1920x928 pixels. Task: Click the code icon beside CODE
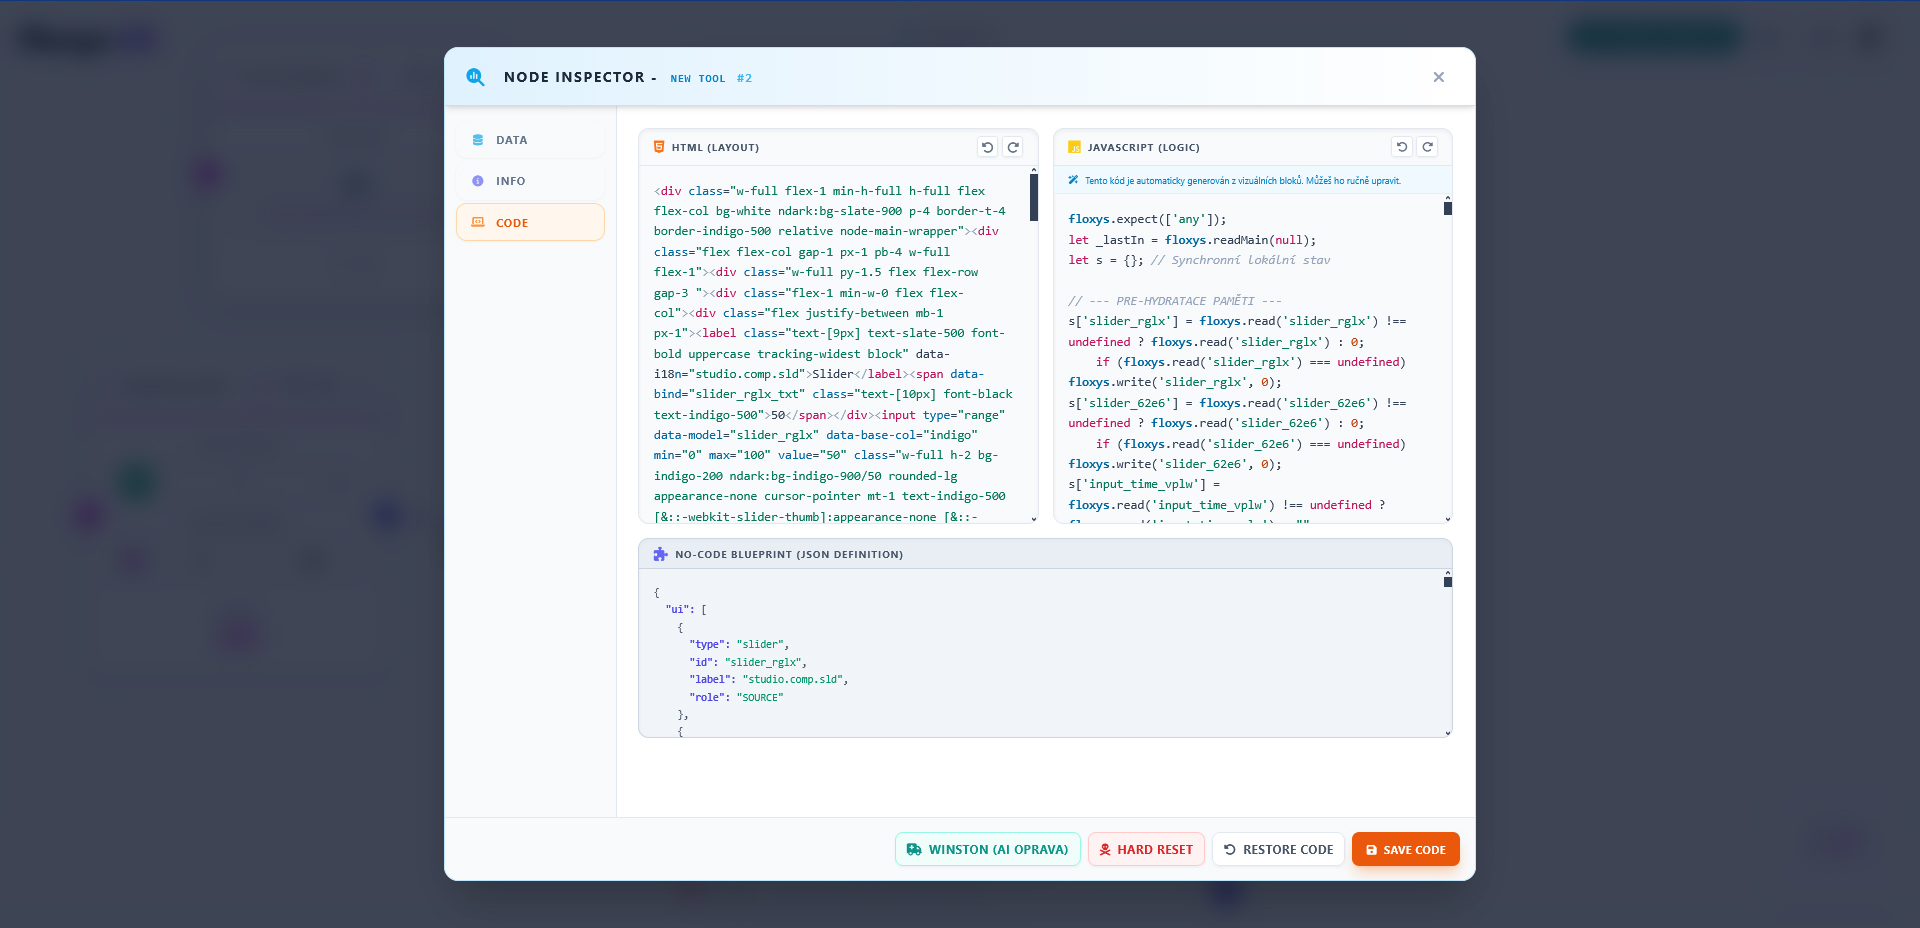coord(477,222)
